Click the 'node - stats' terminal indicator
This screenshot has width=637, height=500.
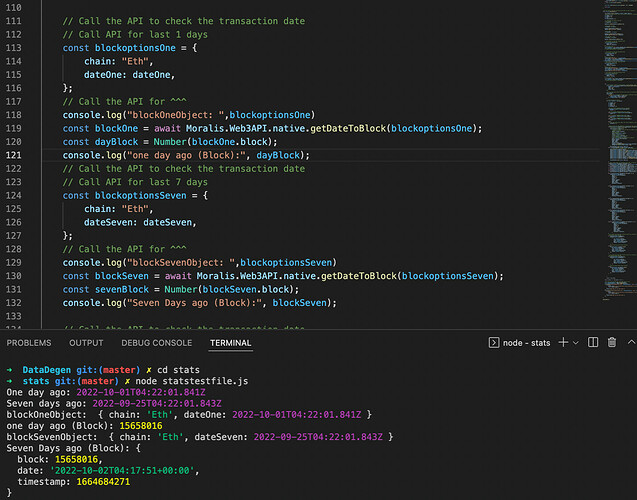click(519, 343)
